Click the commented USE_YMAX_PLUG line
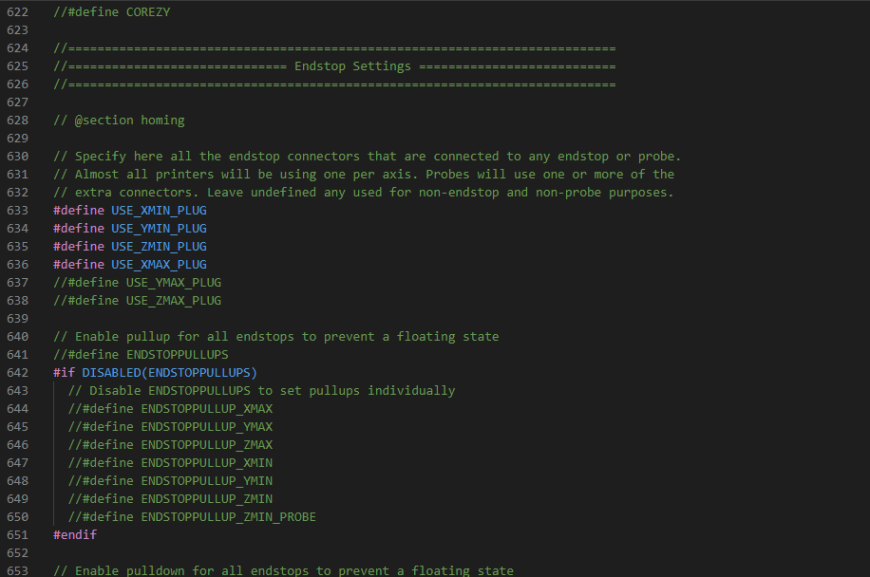The image size is (870, 577). click(x=137, y=282)
